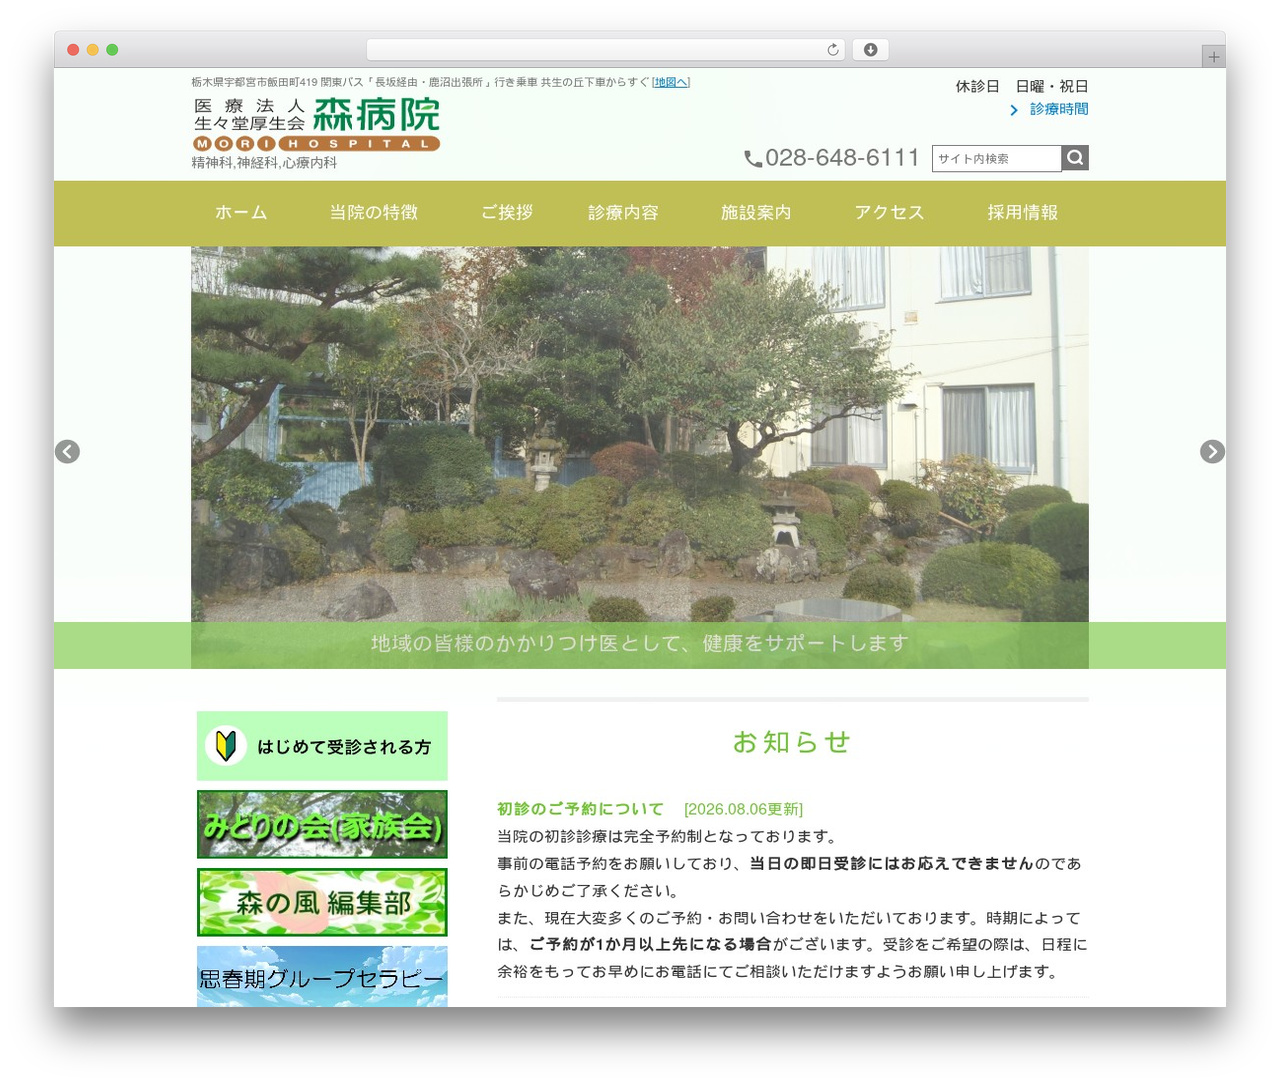
Task: Click the 休診日 日曜・祝日 text
Action: pos(1022,87)
